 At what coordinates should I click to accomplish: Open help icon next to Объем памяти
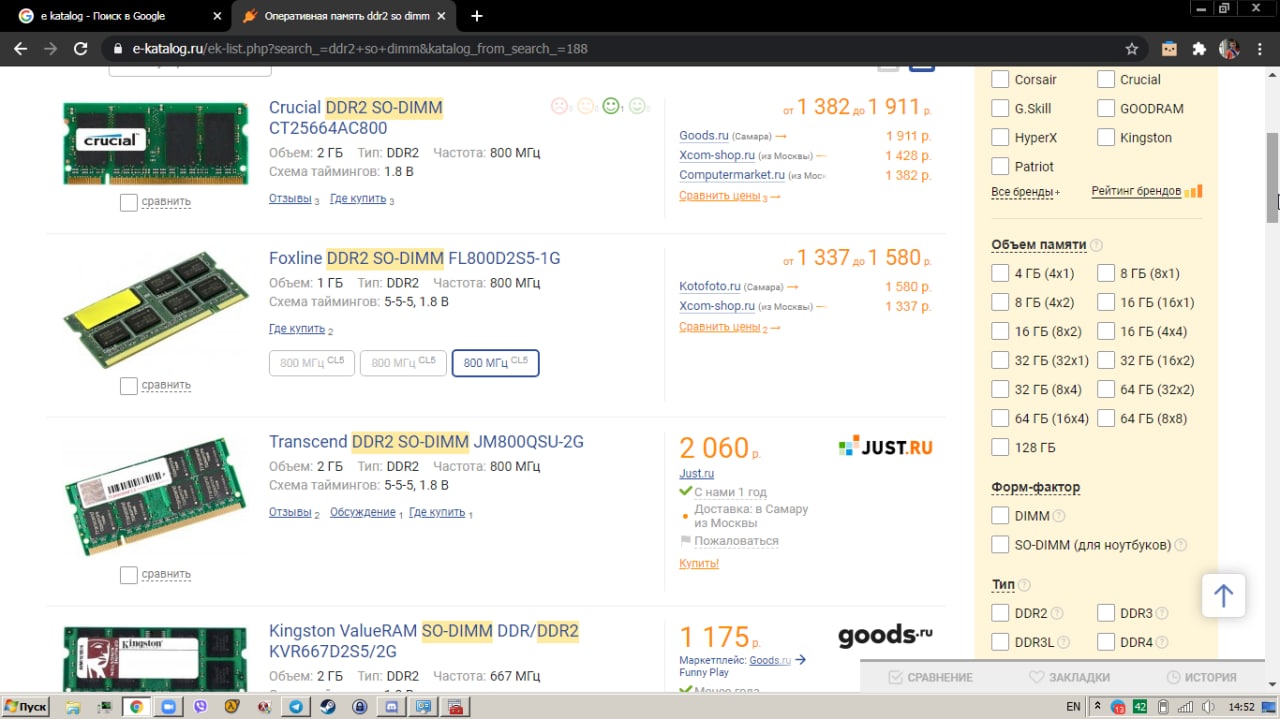pyautogui.click(x=1096, y=245)
